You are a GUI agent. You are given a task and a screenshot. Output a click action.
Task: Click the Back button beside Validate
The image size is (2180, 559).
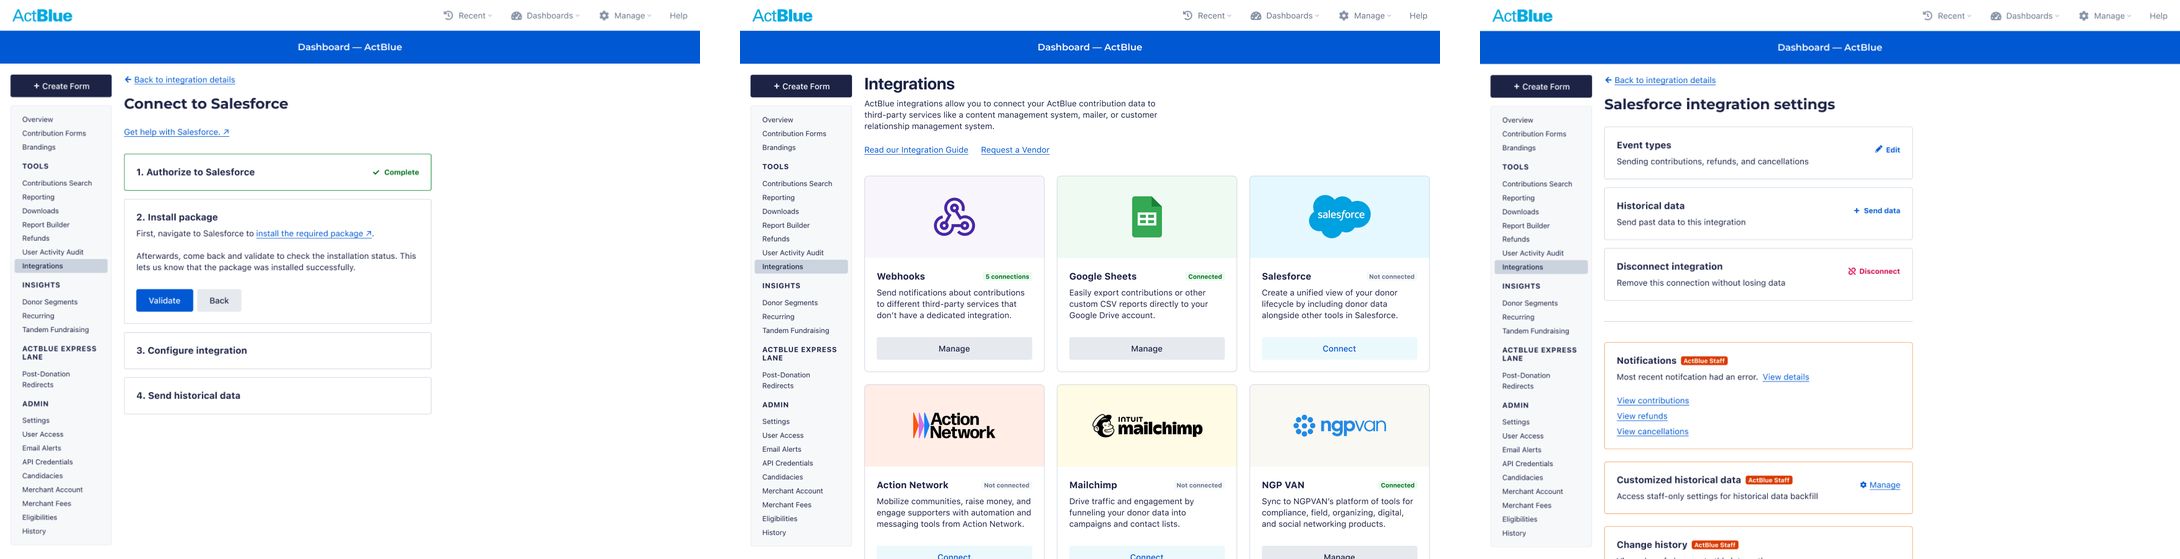click(x=219, y=301)
